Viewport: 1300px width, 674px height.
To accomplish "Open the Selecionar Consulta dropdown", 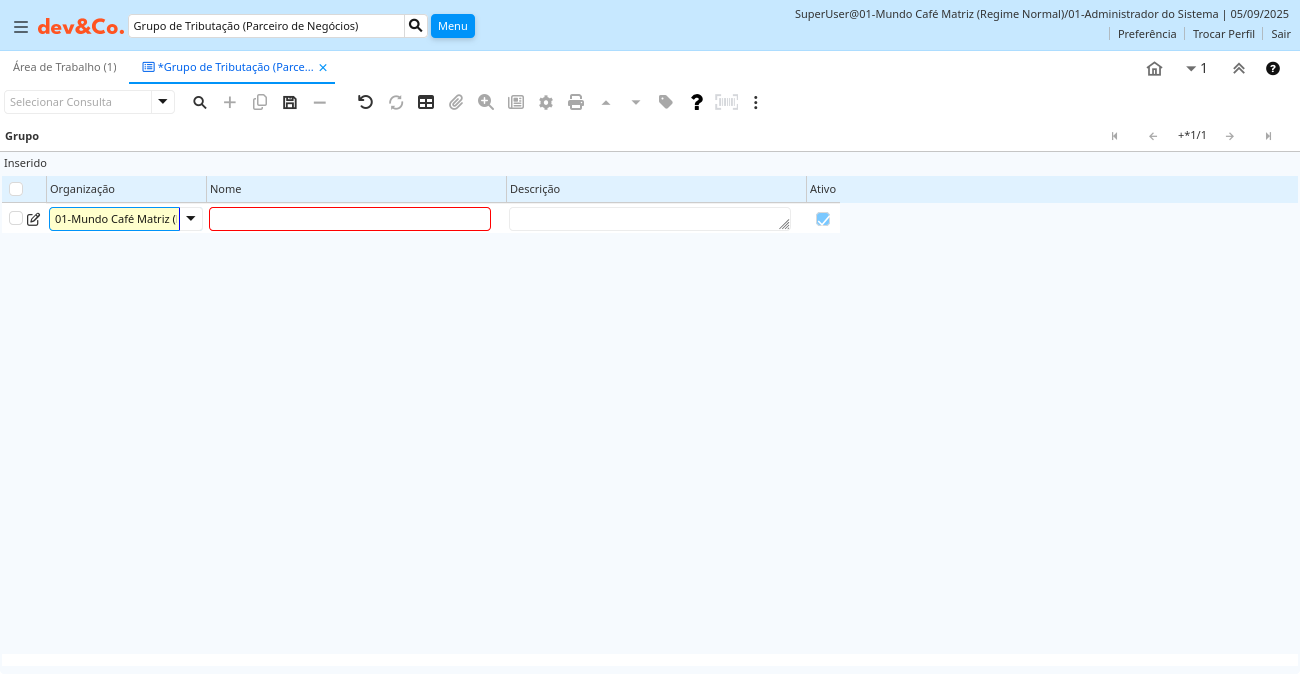I will [x=163, y=102].
